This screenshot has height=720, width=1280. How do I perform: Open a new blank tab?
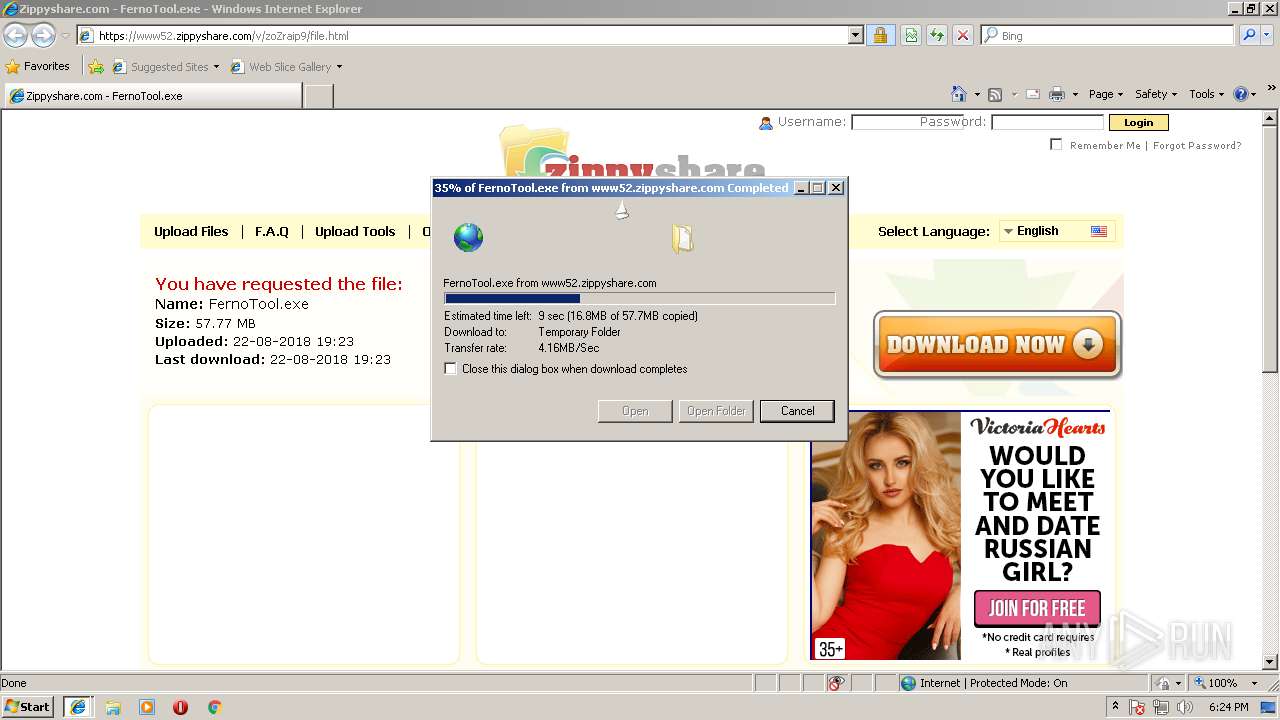pyautogui.click(x=318, y=96)
